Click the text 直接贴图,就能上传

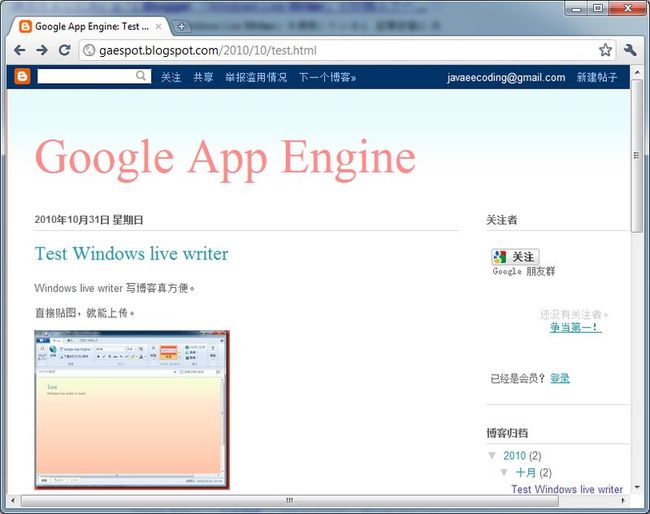[85, 313]
